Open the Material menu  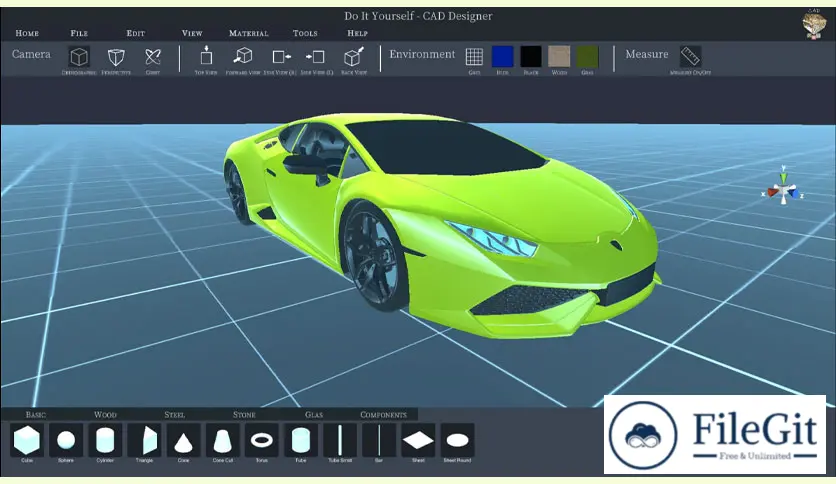[248, 33]
